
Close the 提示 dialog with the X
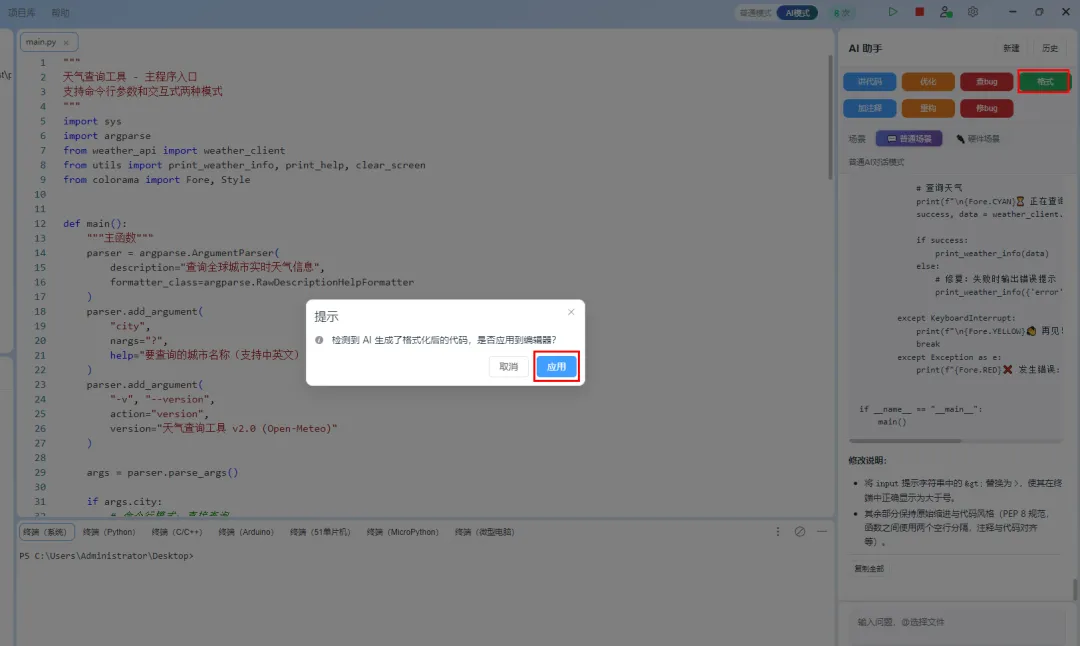tap(571, 312)
